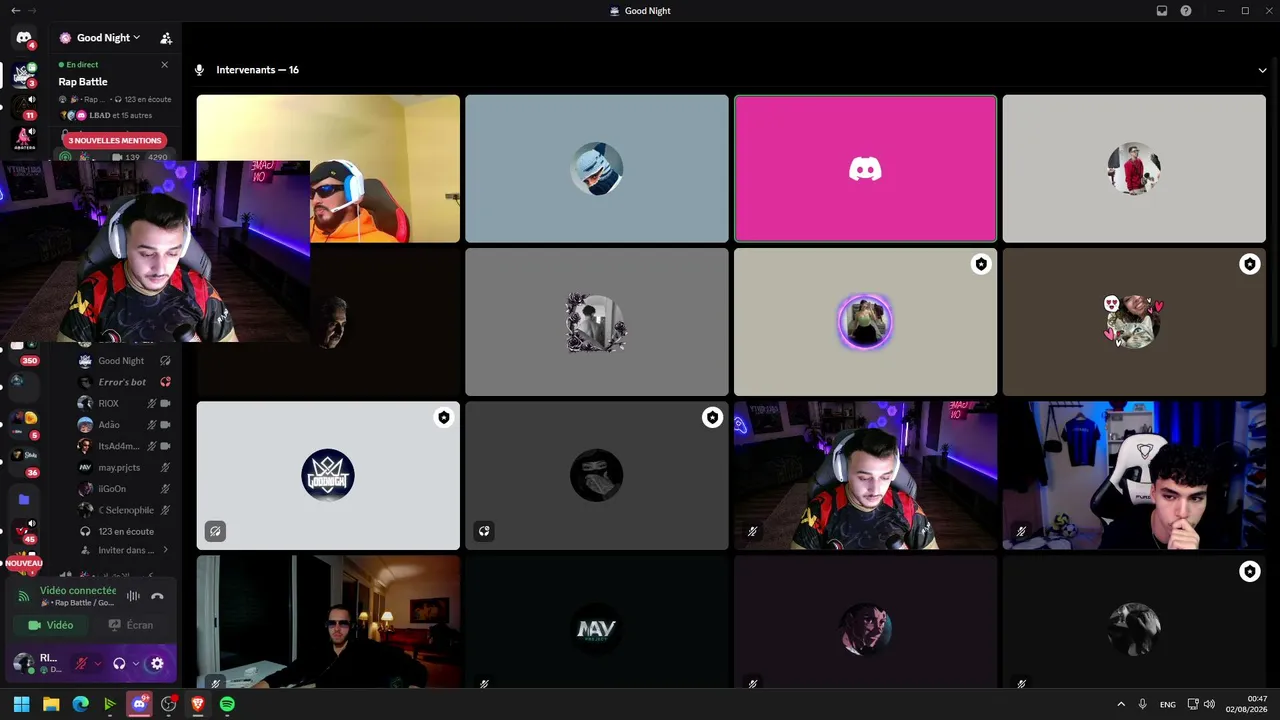This screenshot has width=1280, height=720.
Task: Select RIOX in the speaker list
Action: point(124,403)
